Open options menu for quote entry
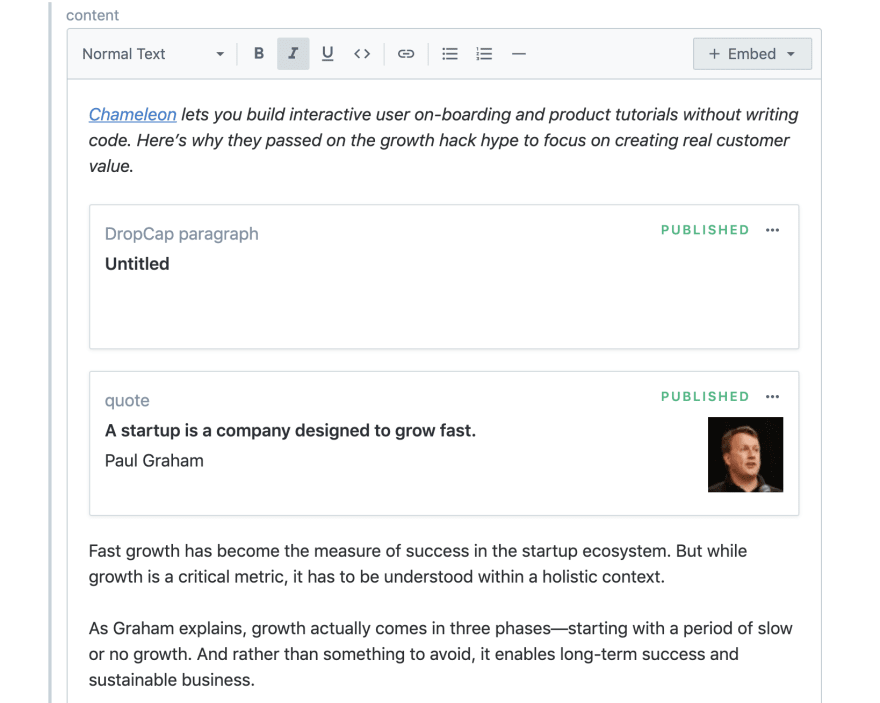This screenshot has width=880, height=703. tap(772, 397)
